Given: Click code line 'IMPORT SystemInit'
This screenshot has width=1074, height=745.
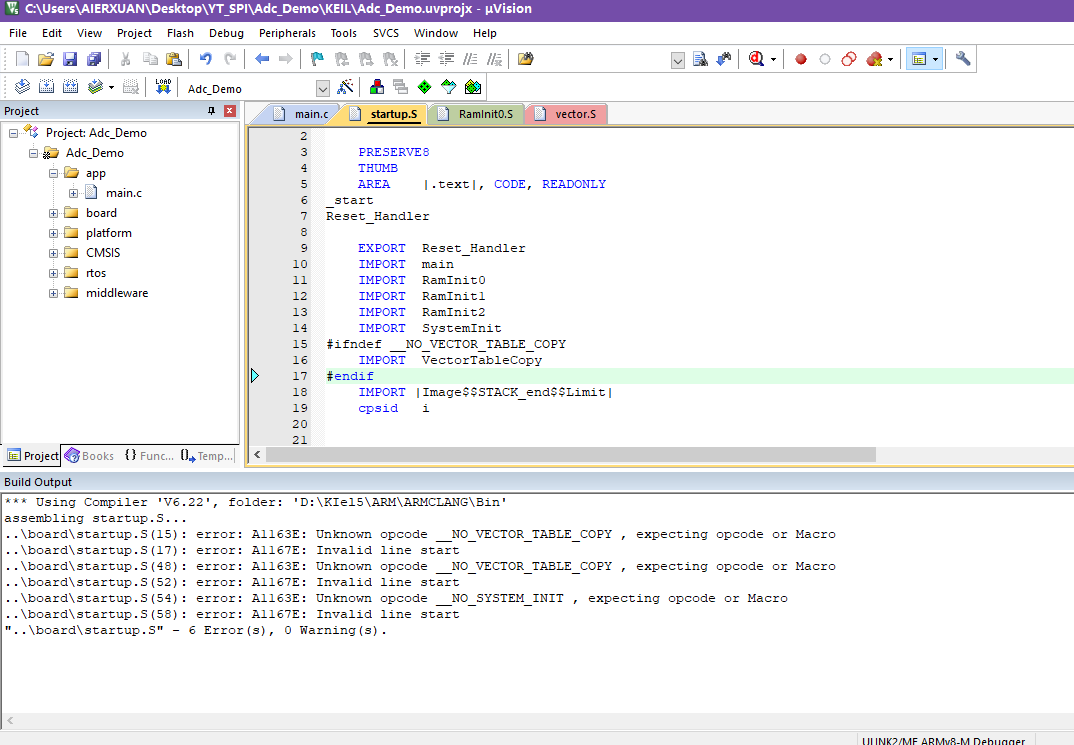Looking at the screenshot, I should tap(429, 328).
